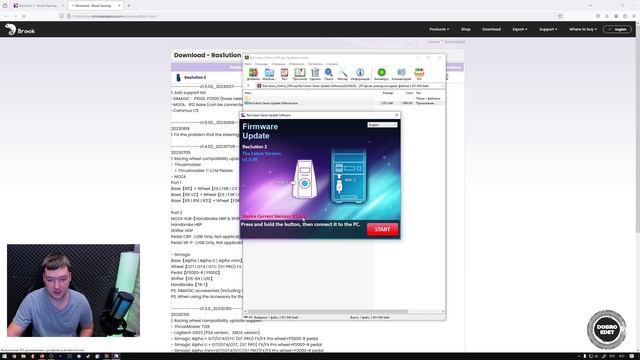640x360 pixels.
Task: Click tracking protection shield icon in address bar
Action: click(x=62, y=16)
